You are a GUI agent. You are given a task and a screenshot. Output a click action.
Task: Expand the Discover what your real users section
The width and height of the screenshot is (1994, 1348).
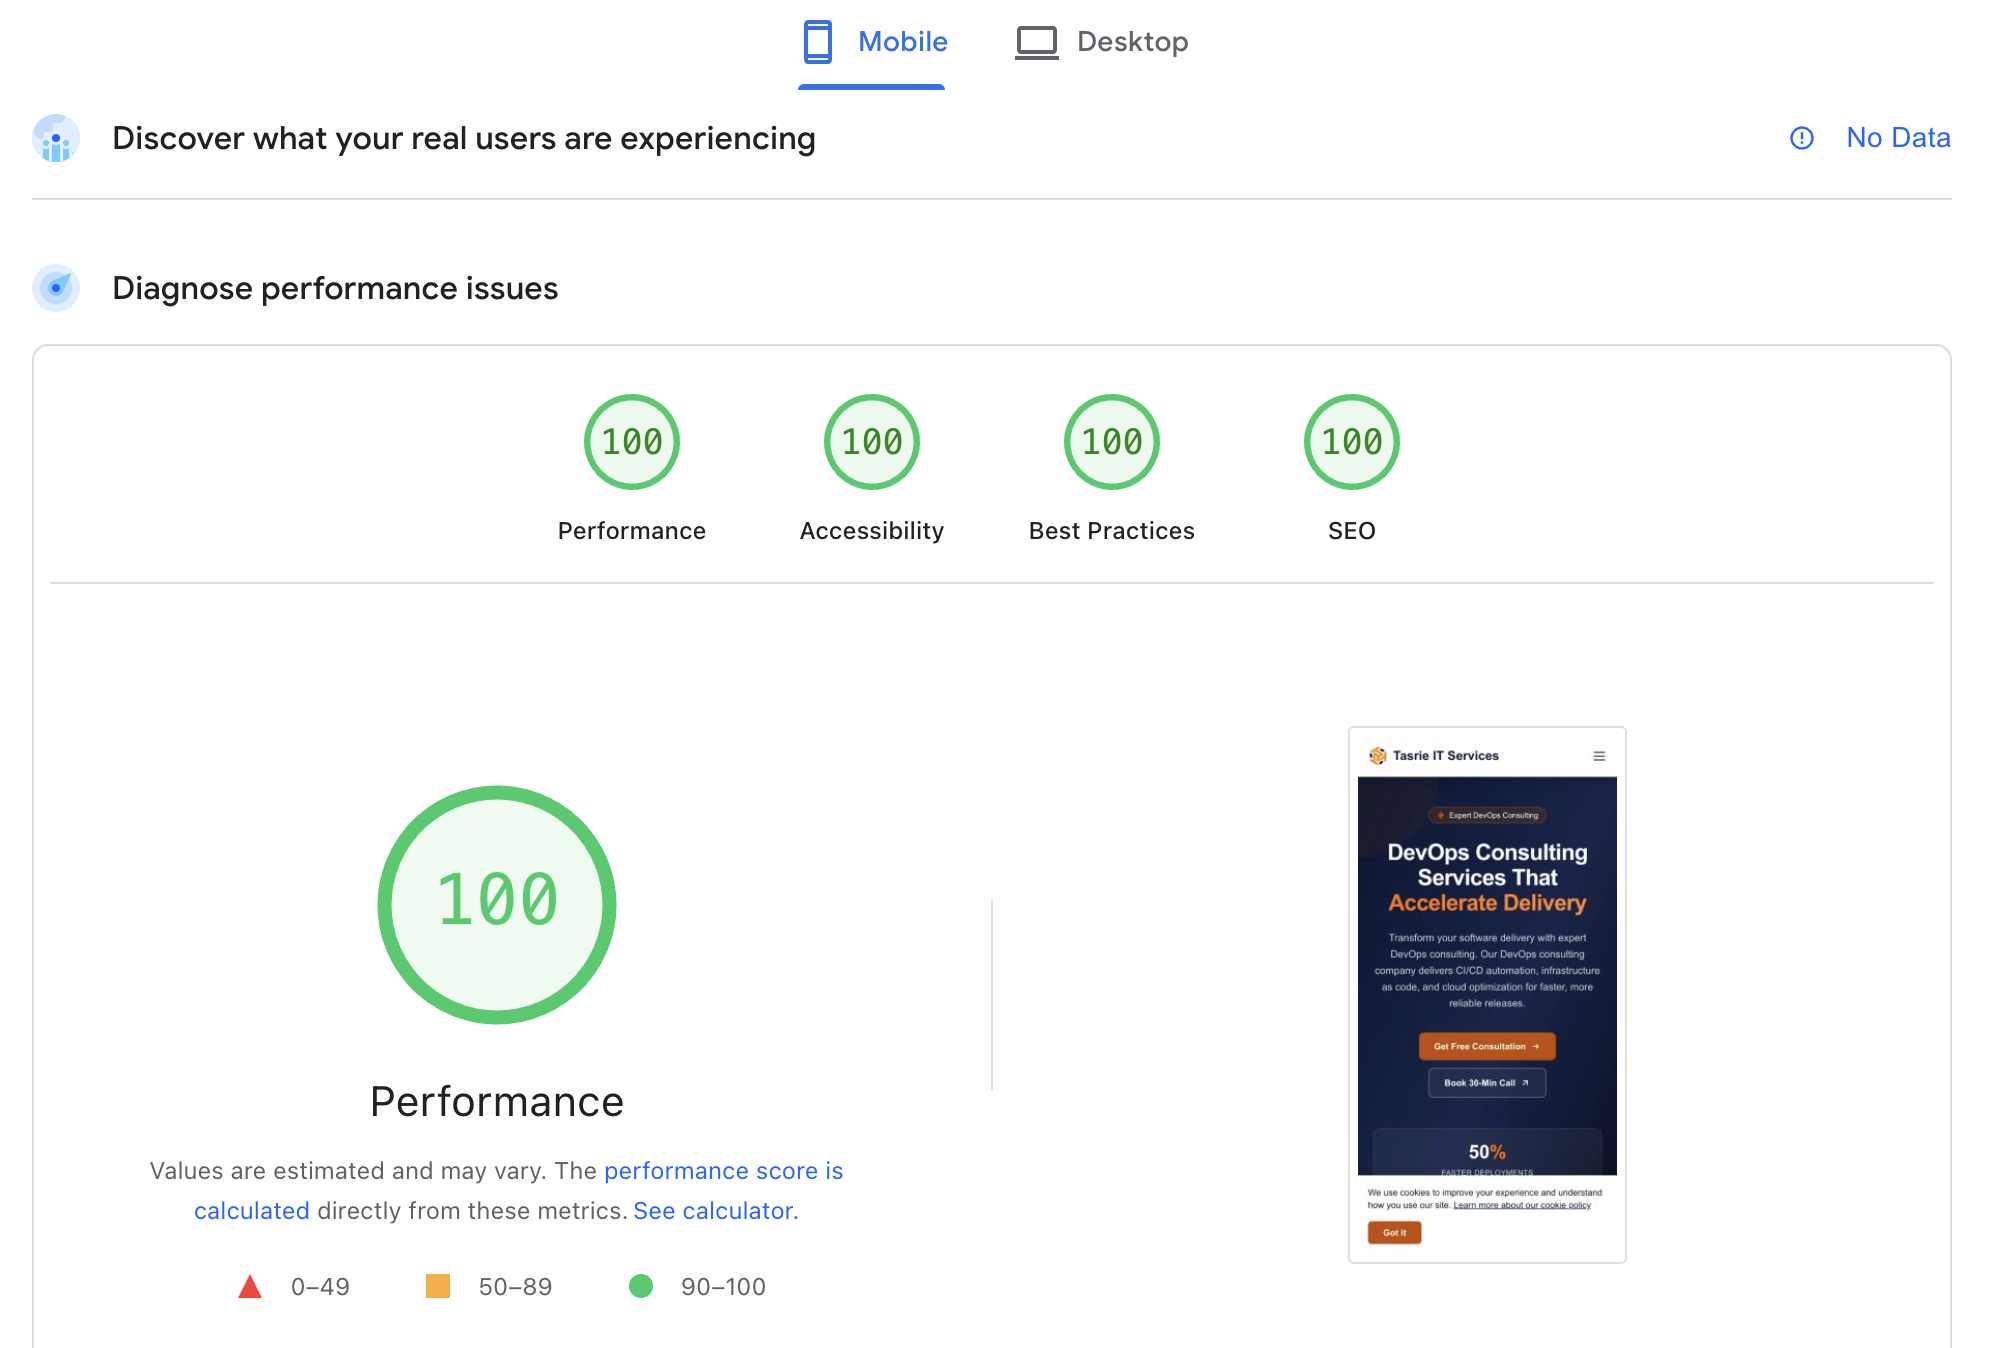tap(464, 139)
